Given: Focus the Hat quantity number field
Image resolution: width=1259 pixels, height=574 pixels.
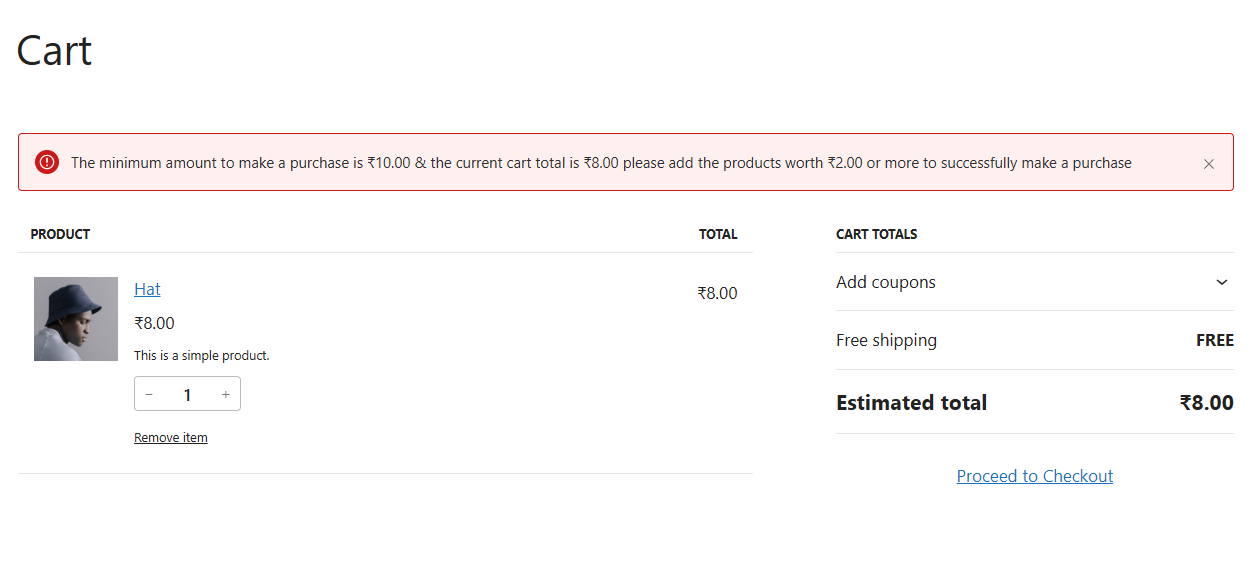Looking at the screenshot, I should click(x=187, y=395).
